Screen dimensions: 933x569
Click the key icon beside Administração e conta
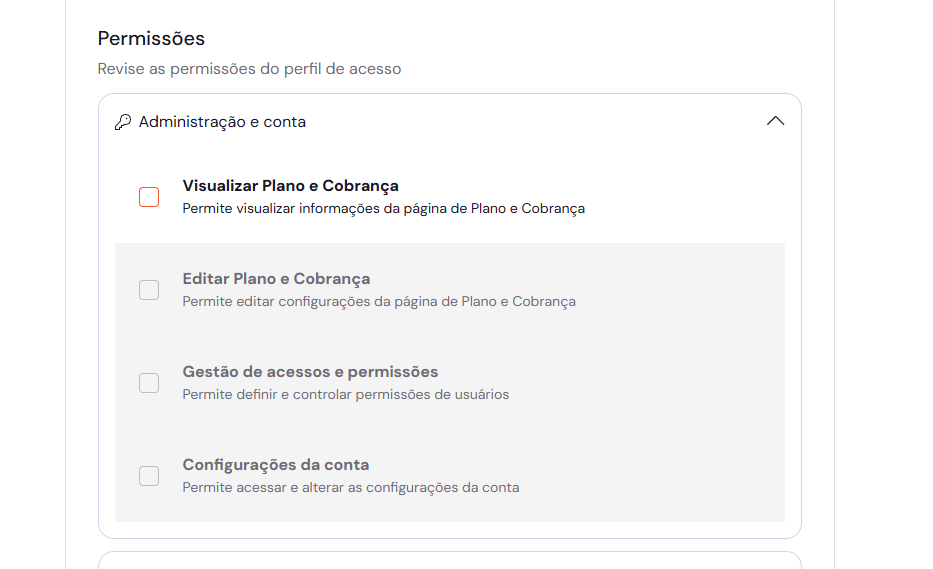pyautogui.click(x=123, y=122)
